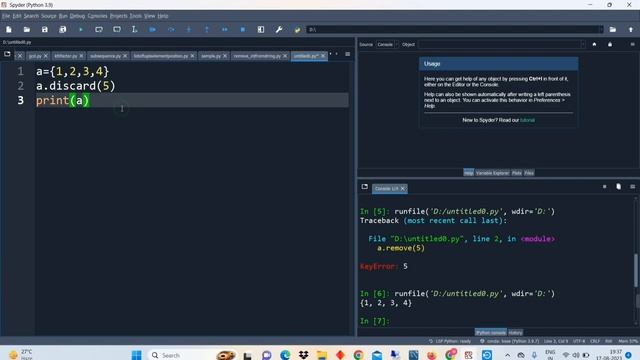The width and height of the screenshot is (640, 360).
Task: Save the current file
Action: pos(44,29)
